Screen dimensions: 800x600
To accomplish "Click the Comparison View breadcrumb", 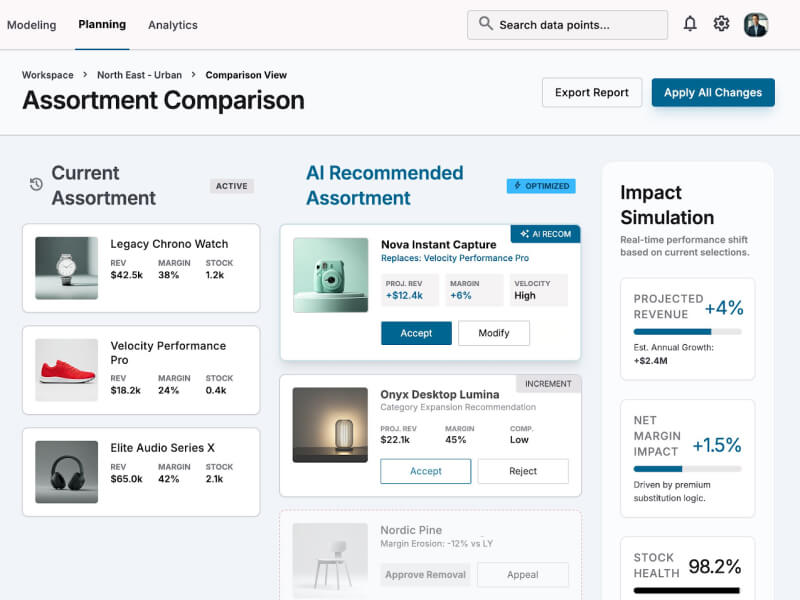I will click(x=246, y=75).
